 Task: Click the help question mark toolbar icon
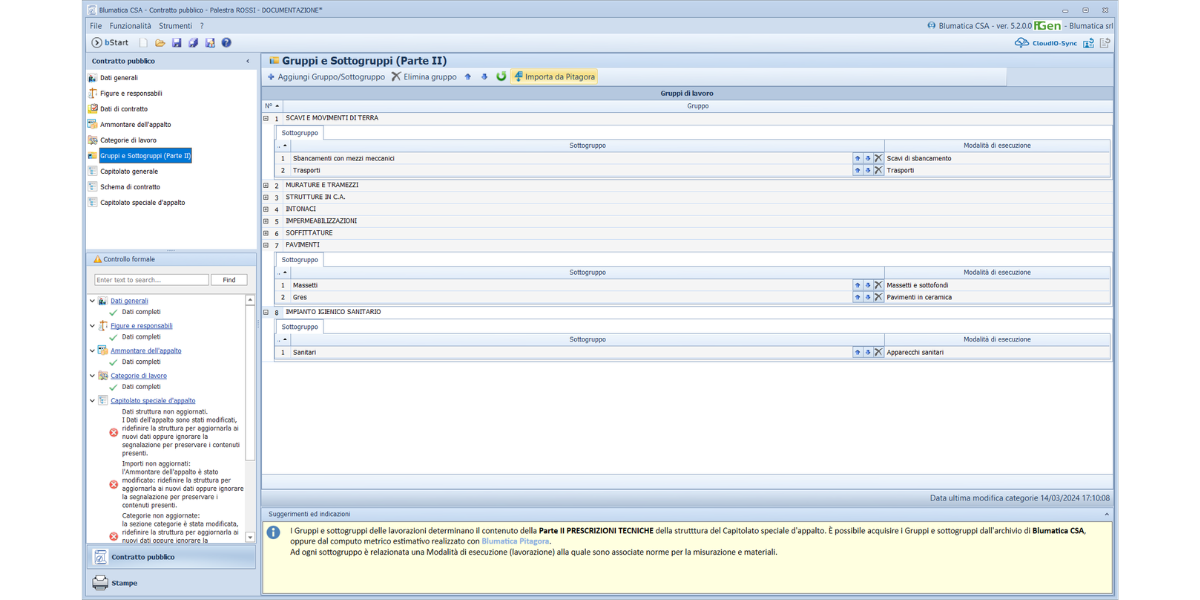click(227, 43)
